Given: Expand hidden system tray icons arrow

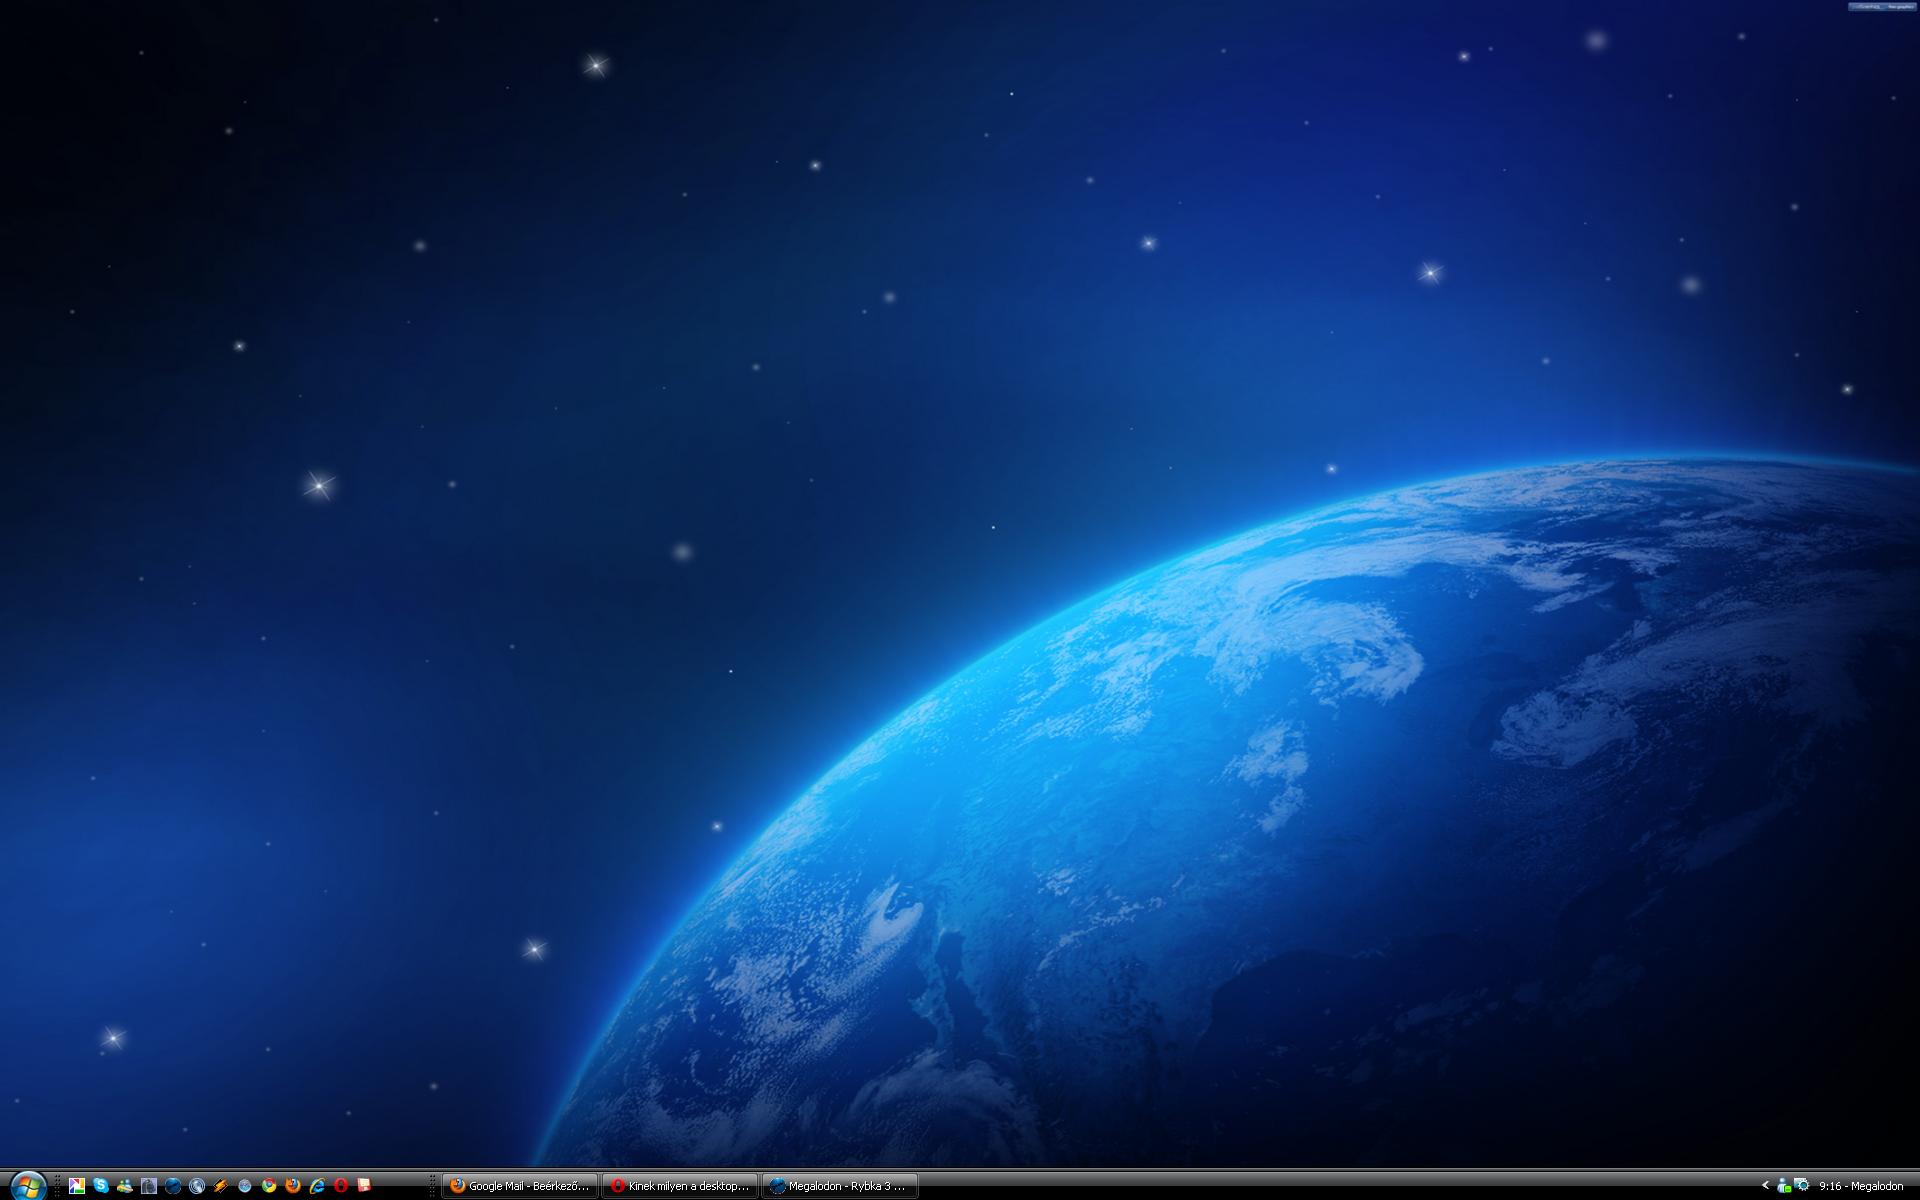Looking at the screenshot, I should click(1765, 1186).
